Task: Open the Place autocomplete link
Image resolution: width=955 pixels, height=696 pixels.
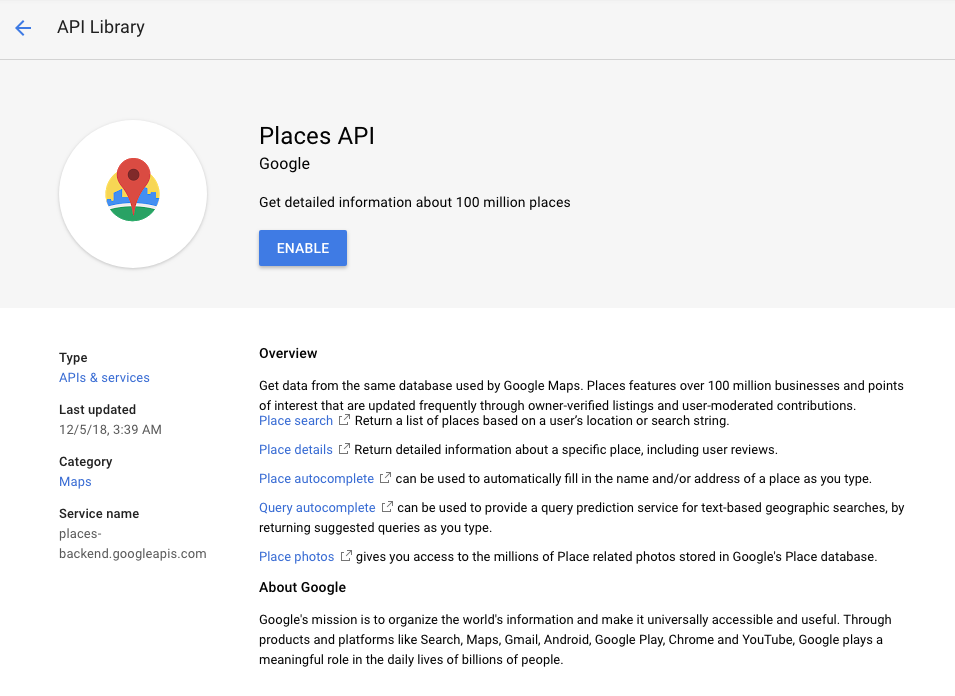Action: pos(316,479)
